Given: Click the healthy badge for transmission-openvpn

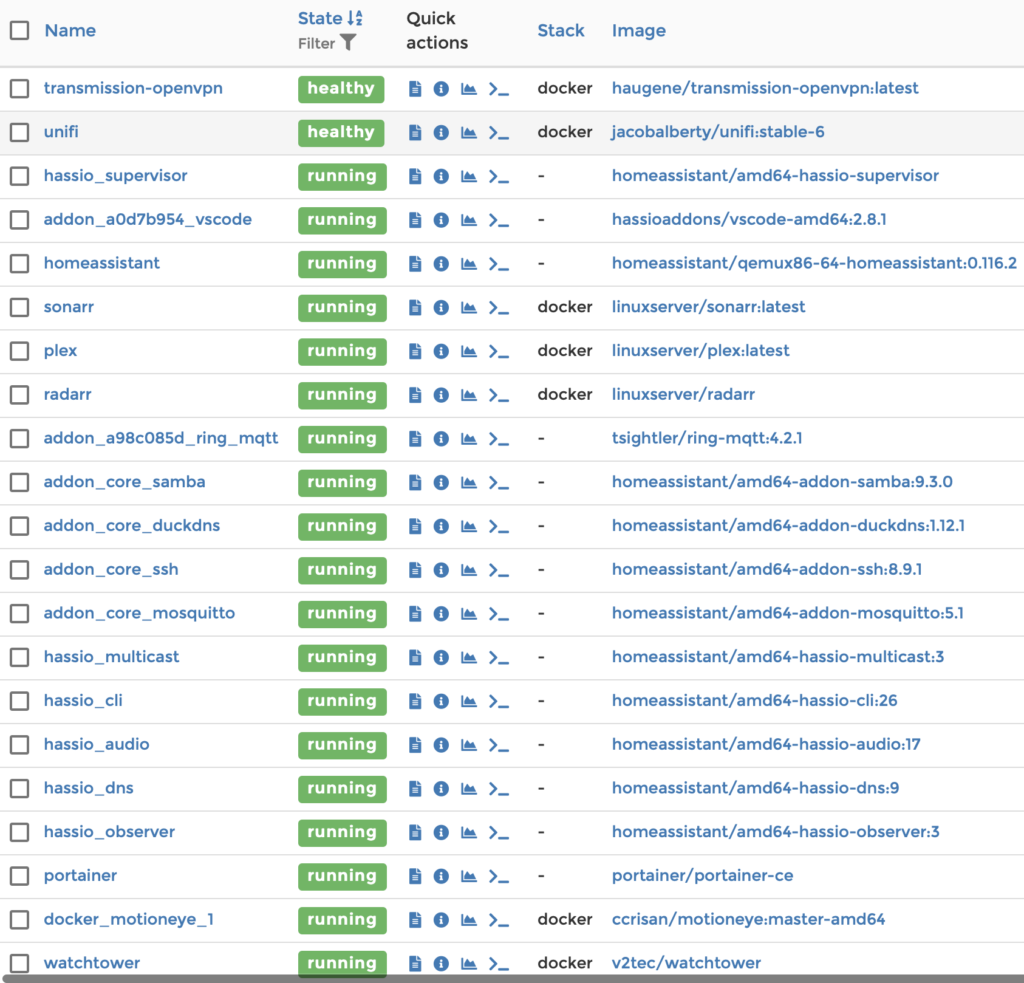Looking at the screenshot, I should coord(341,89).
